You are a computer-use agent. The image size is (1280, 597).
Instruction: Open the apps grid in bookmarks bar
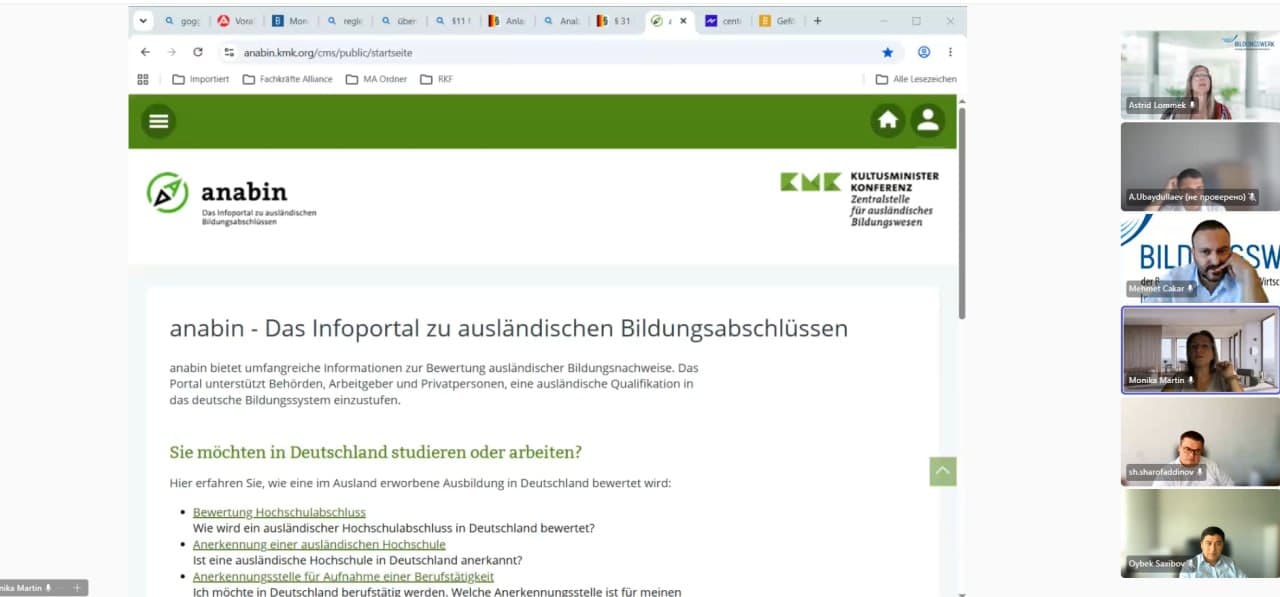(143, 79)
